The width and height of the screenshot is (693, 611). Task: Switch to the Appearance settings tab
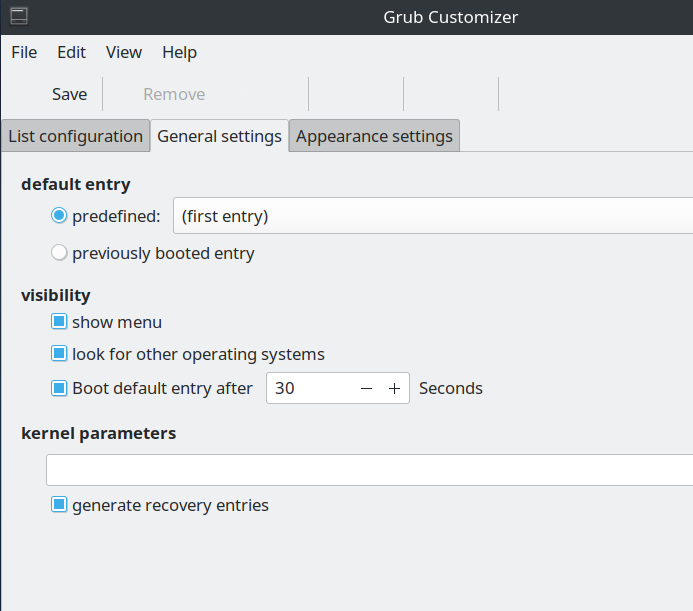[374, 136]
